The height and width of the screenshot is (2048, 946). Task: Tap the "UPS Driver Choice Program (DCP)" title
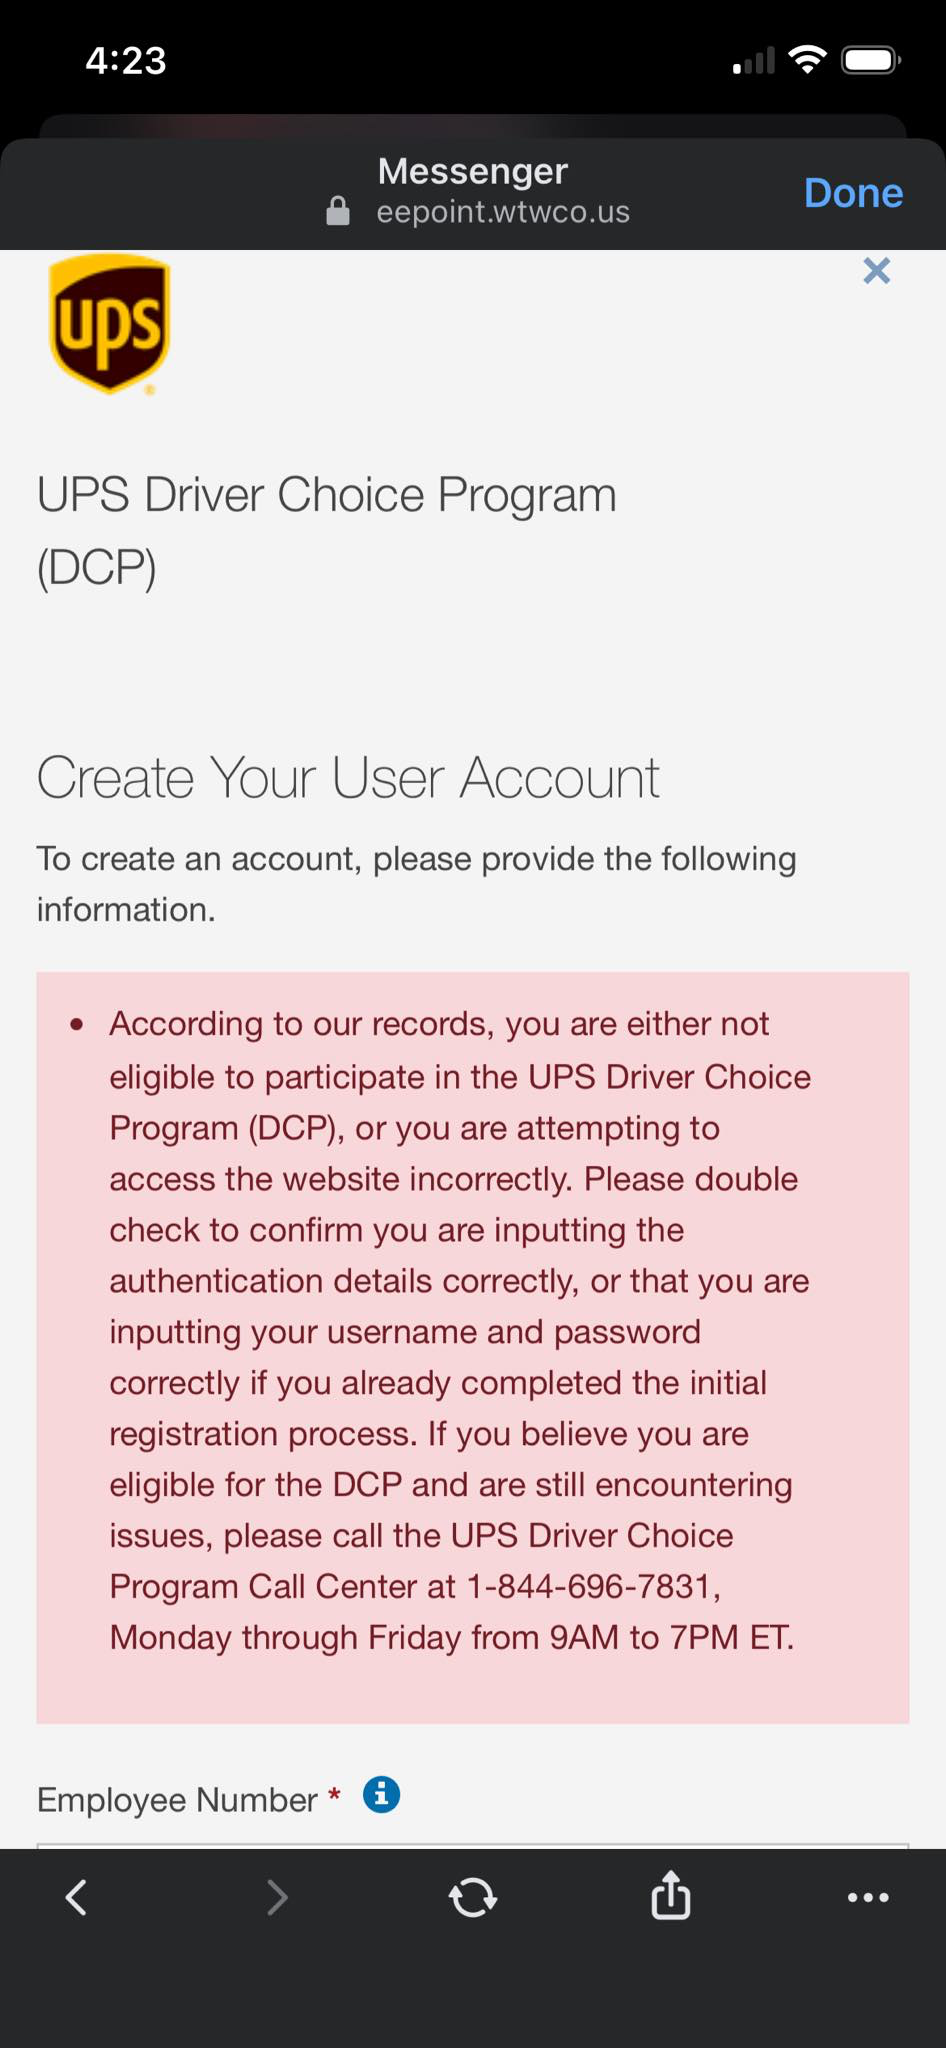click(x=326, y=530)
